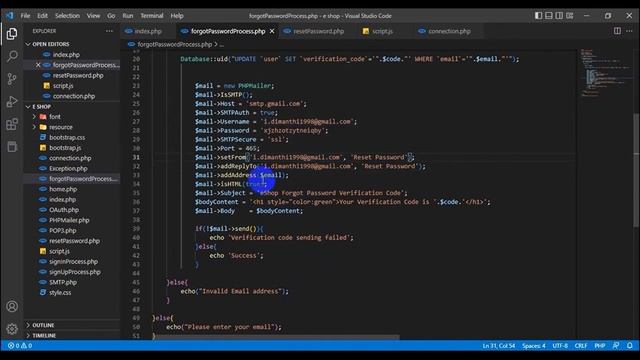Screen dimensions: 640x360
Task: Change indentation via Spaces: 4
Action: (x=533, y=346)
